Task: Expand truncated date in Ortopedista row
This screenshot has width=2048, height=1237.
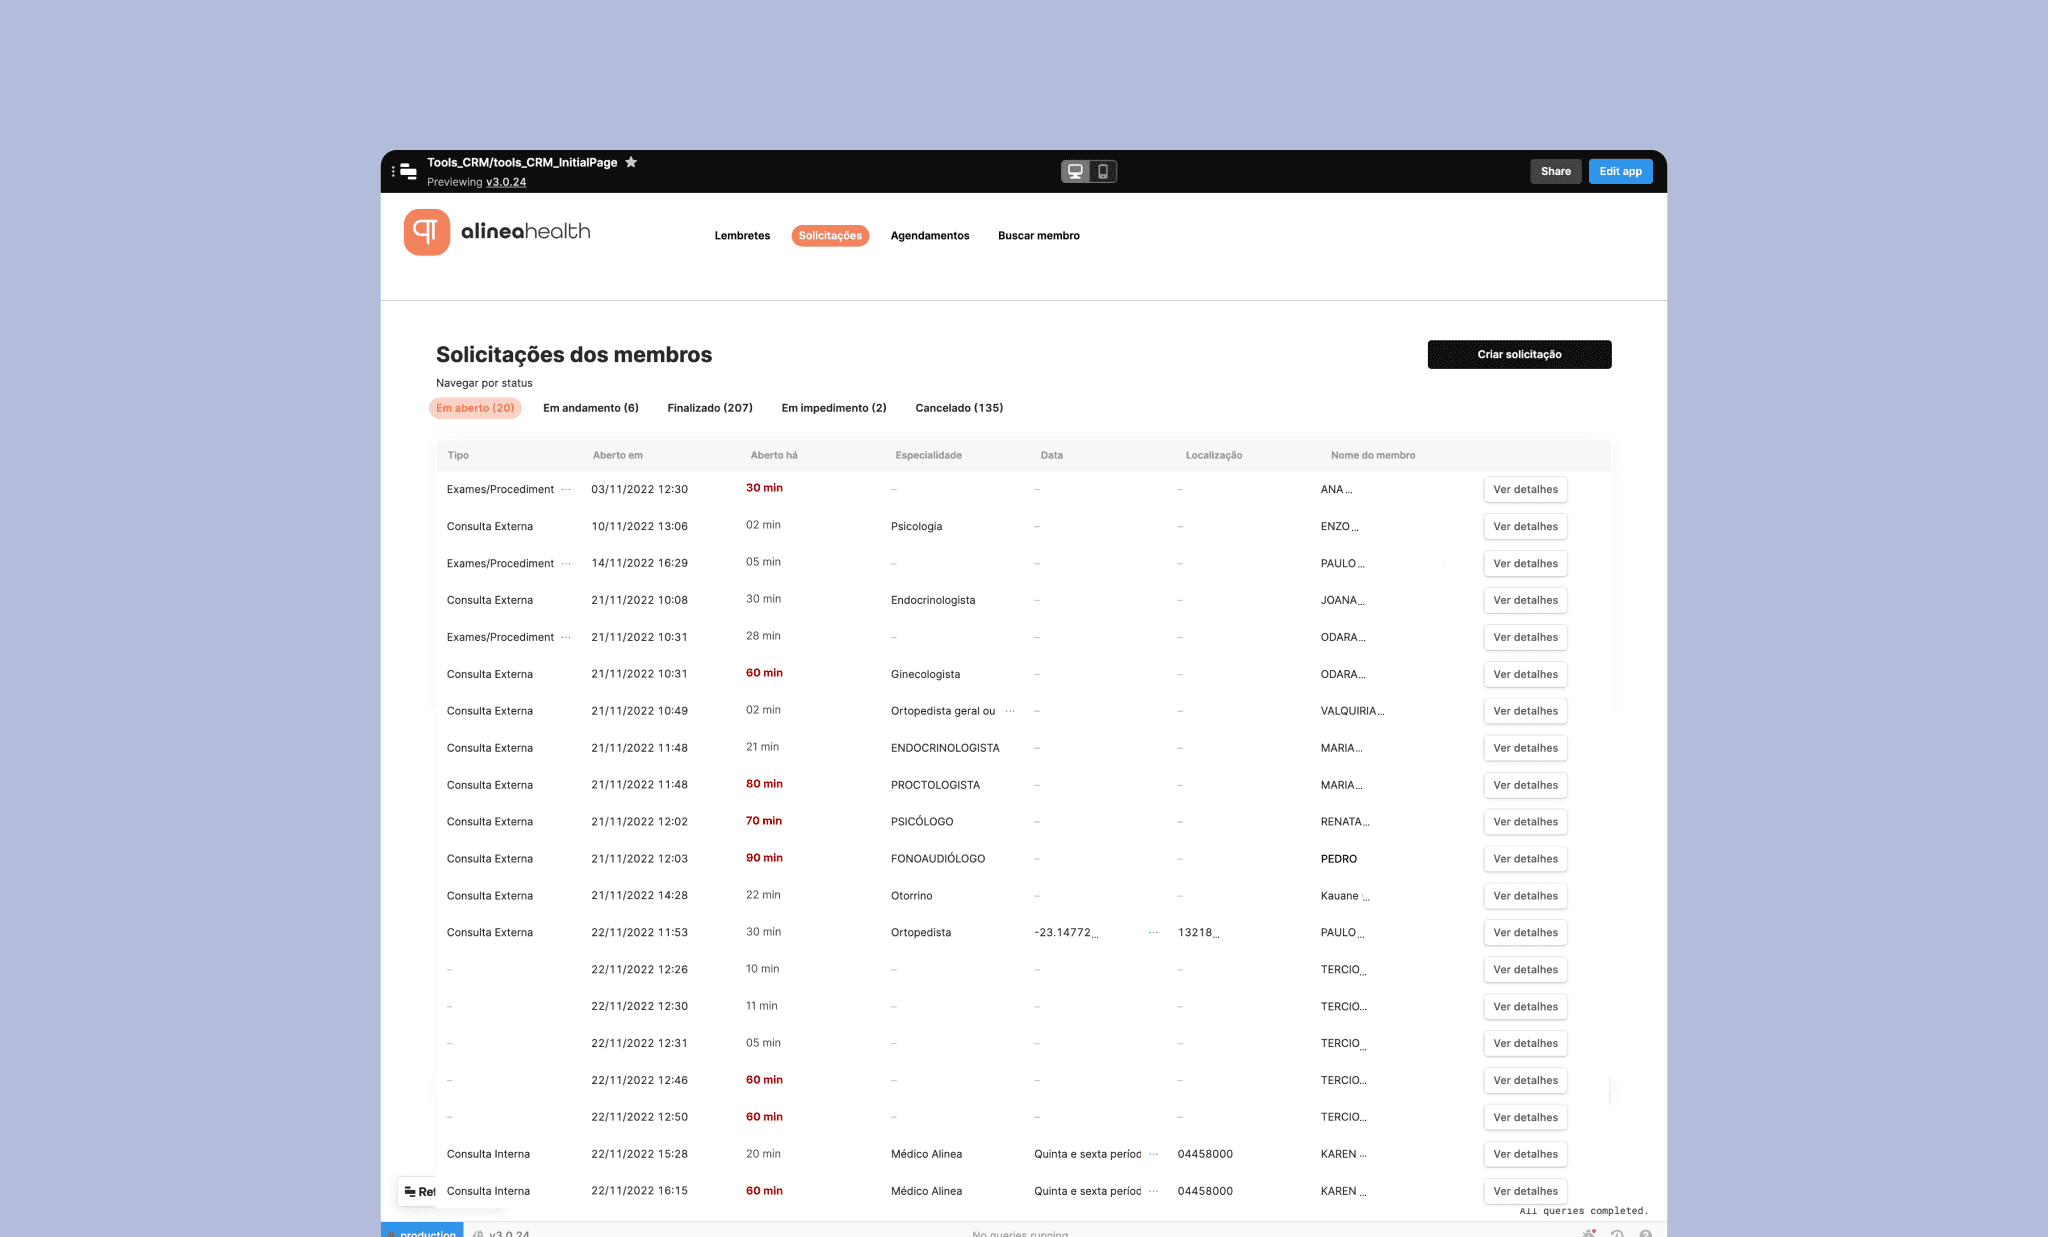Action: pyautogui.click(x=1153, y=932)
